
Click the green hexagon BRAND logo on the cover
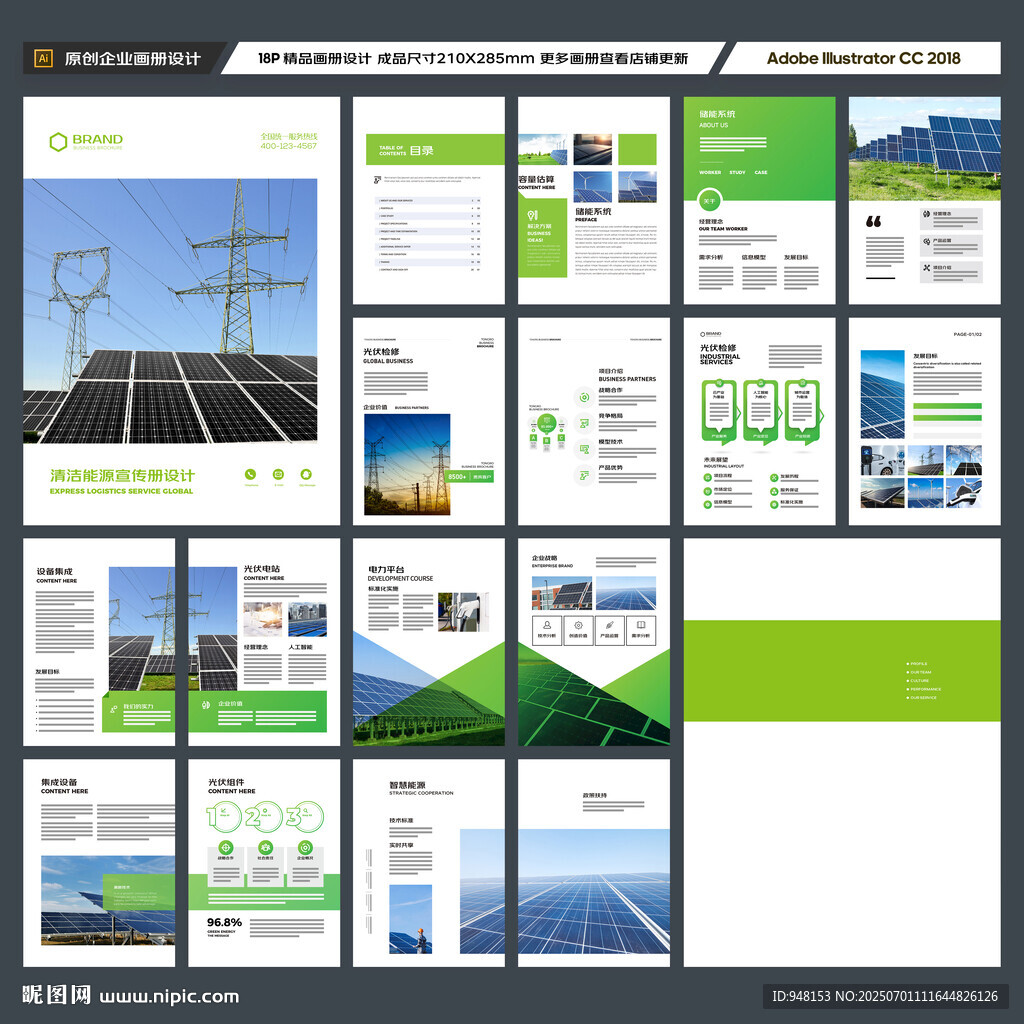coord(58,142)
